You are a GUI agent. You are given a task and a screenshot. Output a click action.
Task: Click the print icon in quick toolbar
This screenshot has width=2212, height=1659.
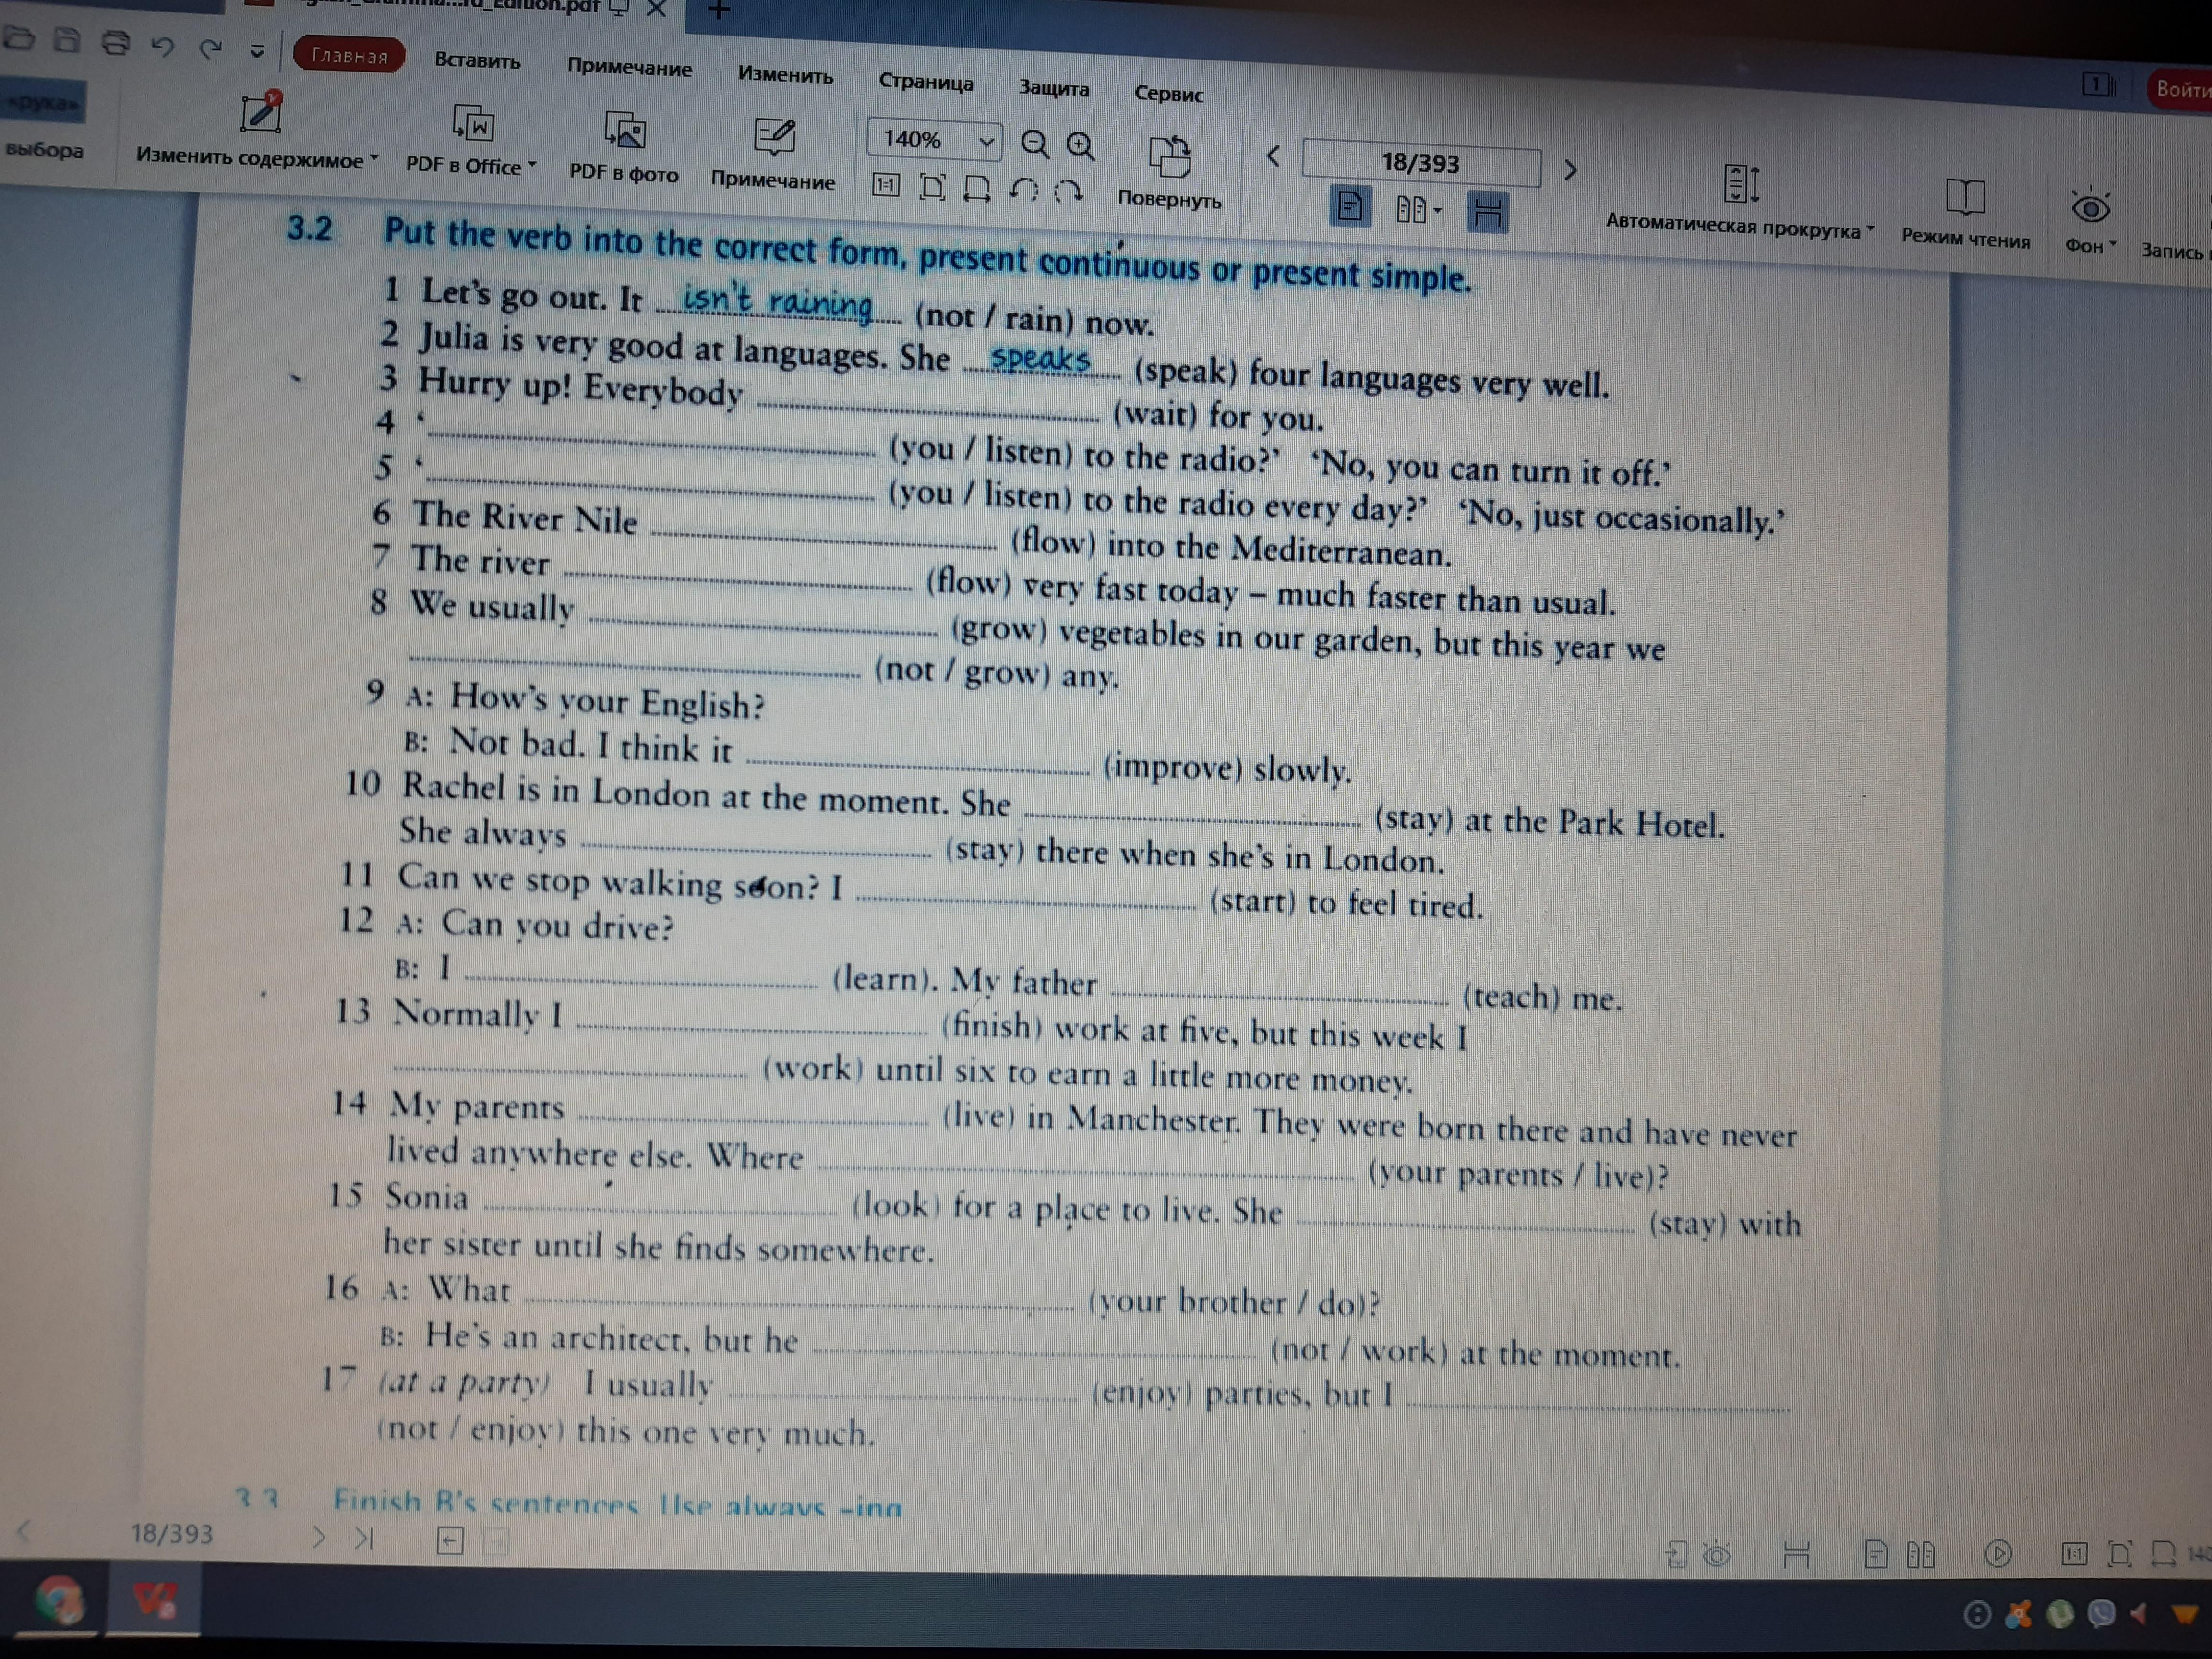point(116,43)
